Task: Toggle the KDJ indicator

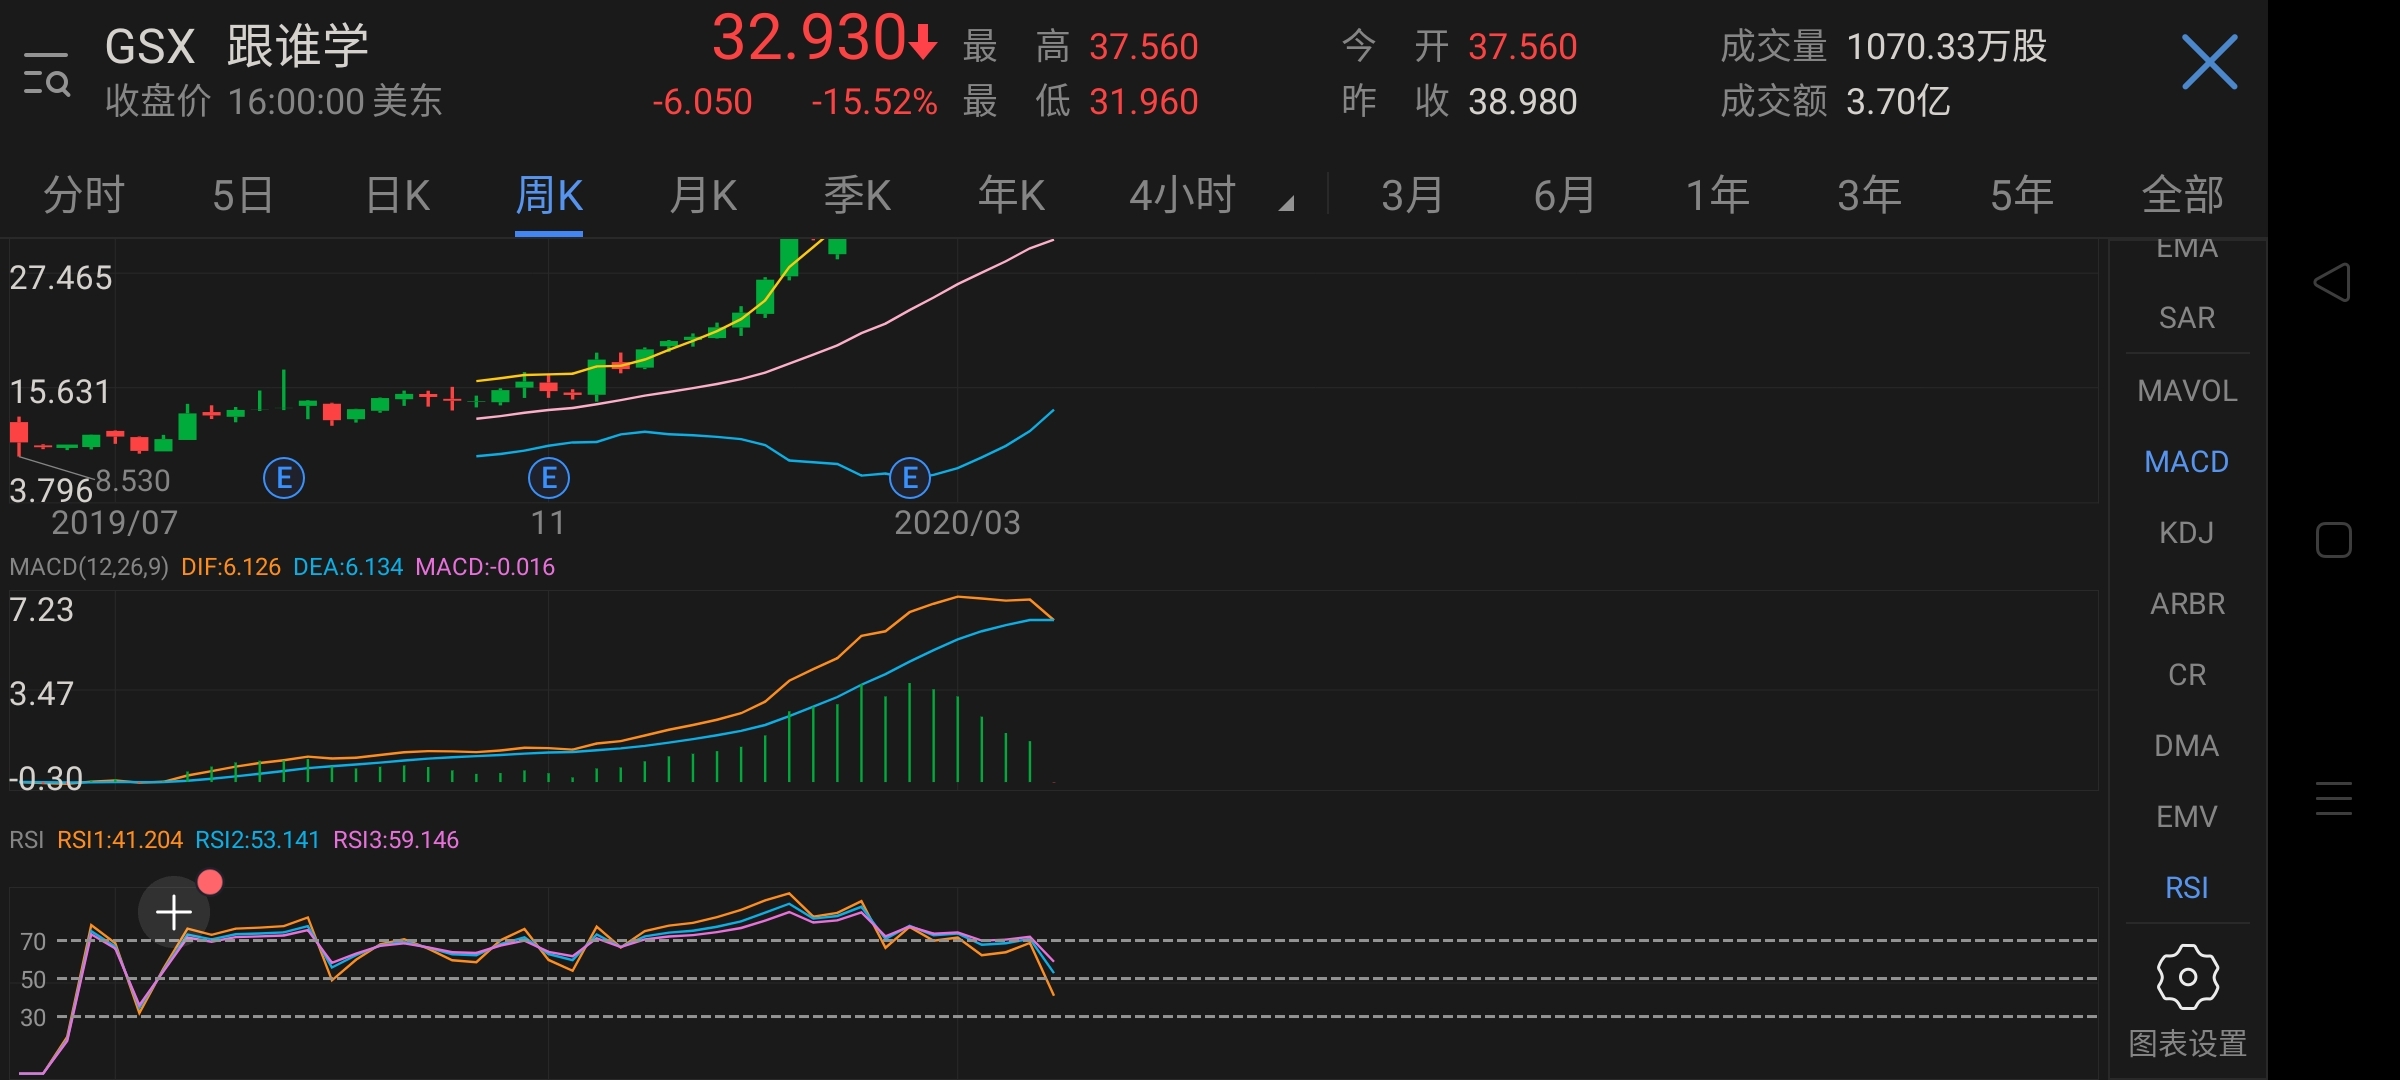Action: click(x=2187, y=532)
